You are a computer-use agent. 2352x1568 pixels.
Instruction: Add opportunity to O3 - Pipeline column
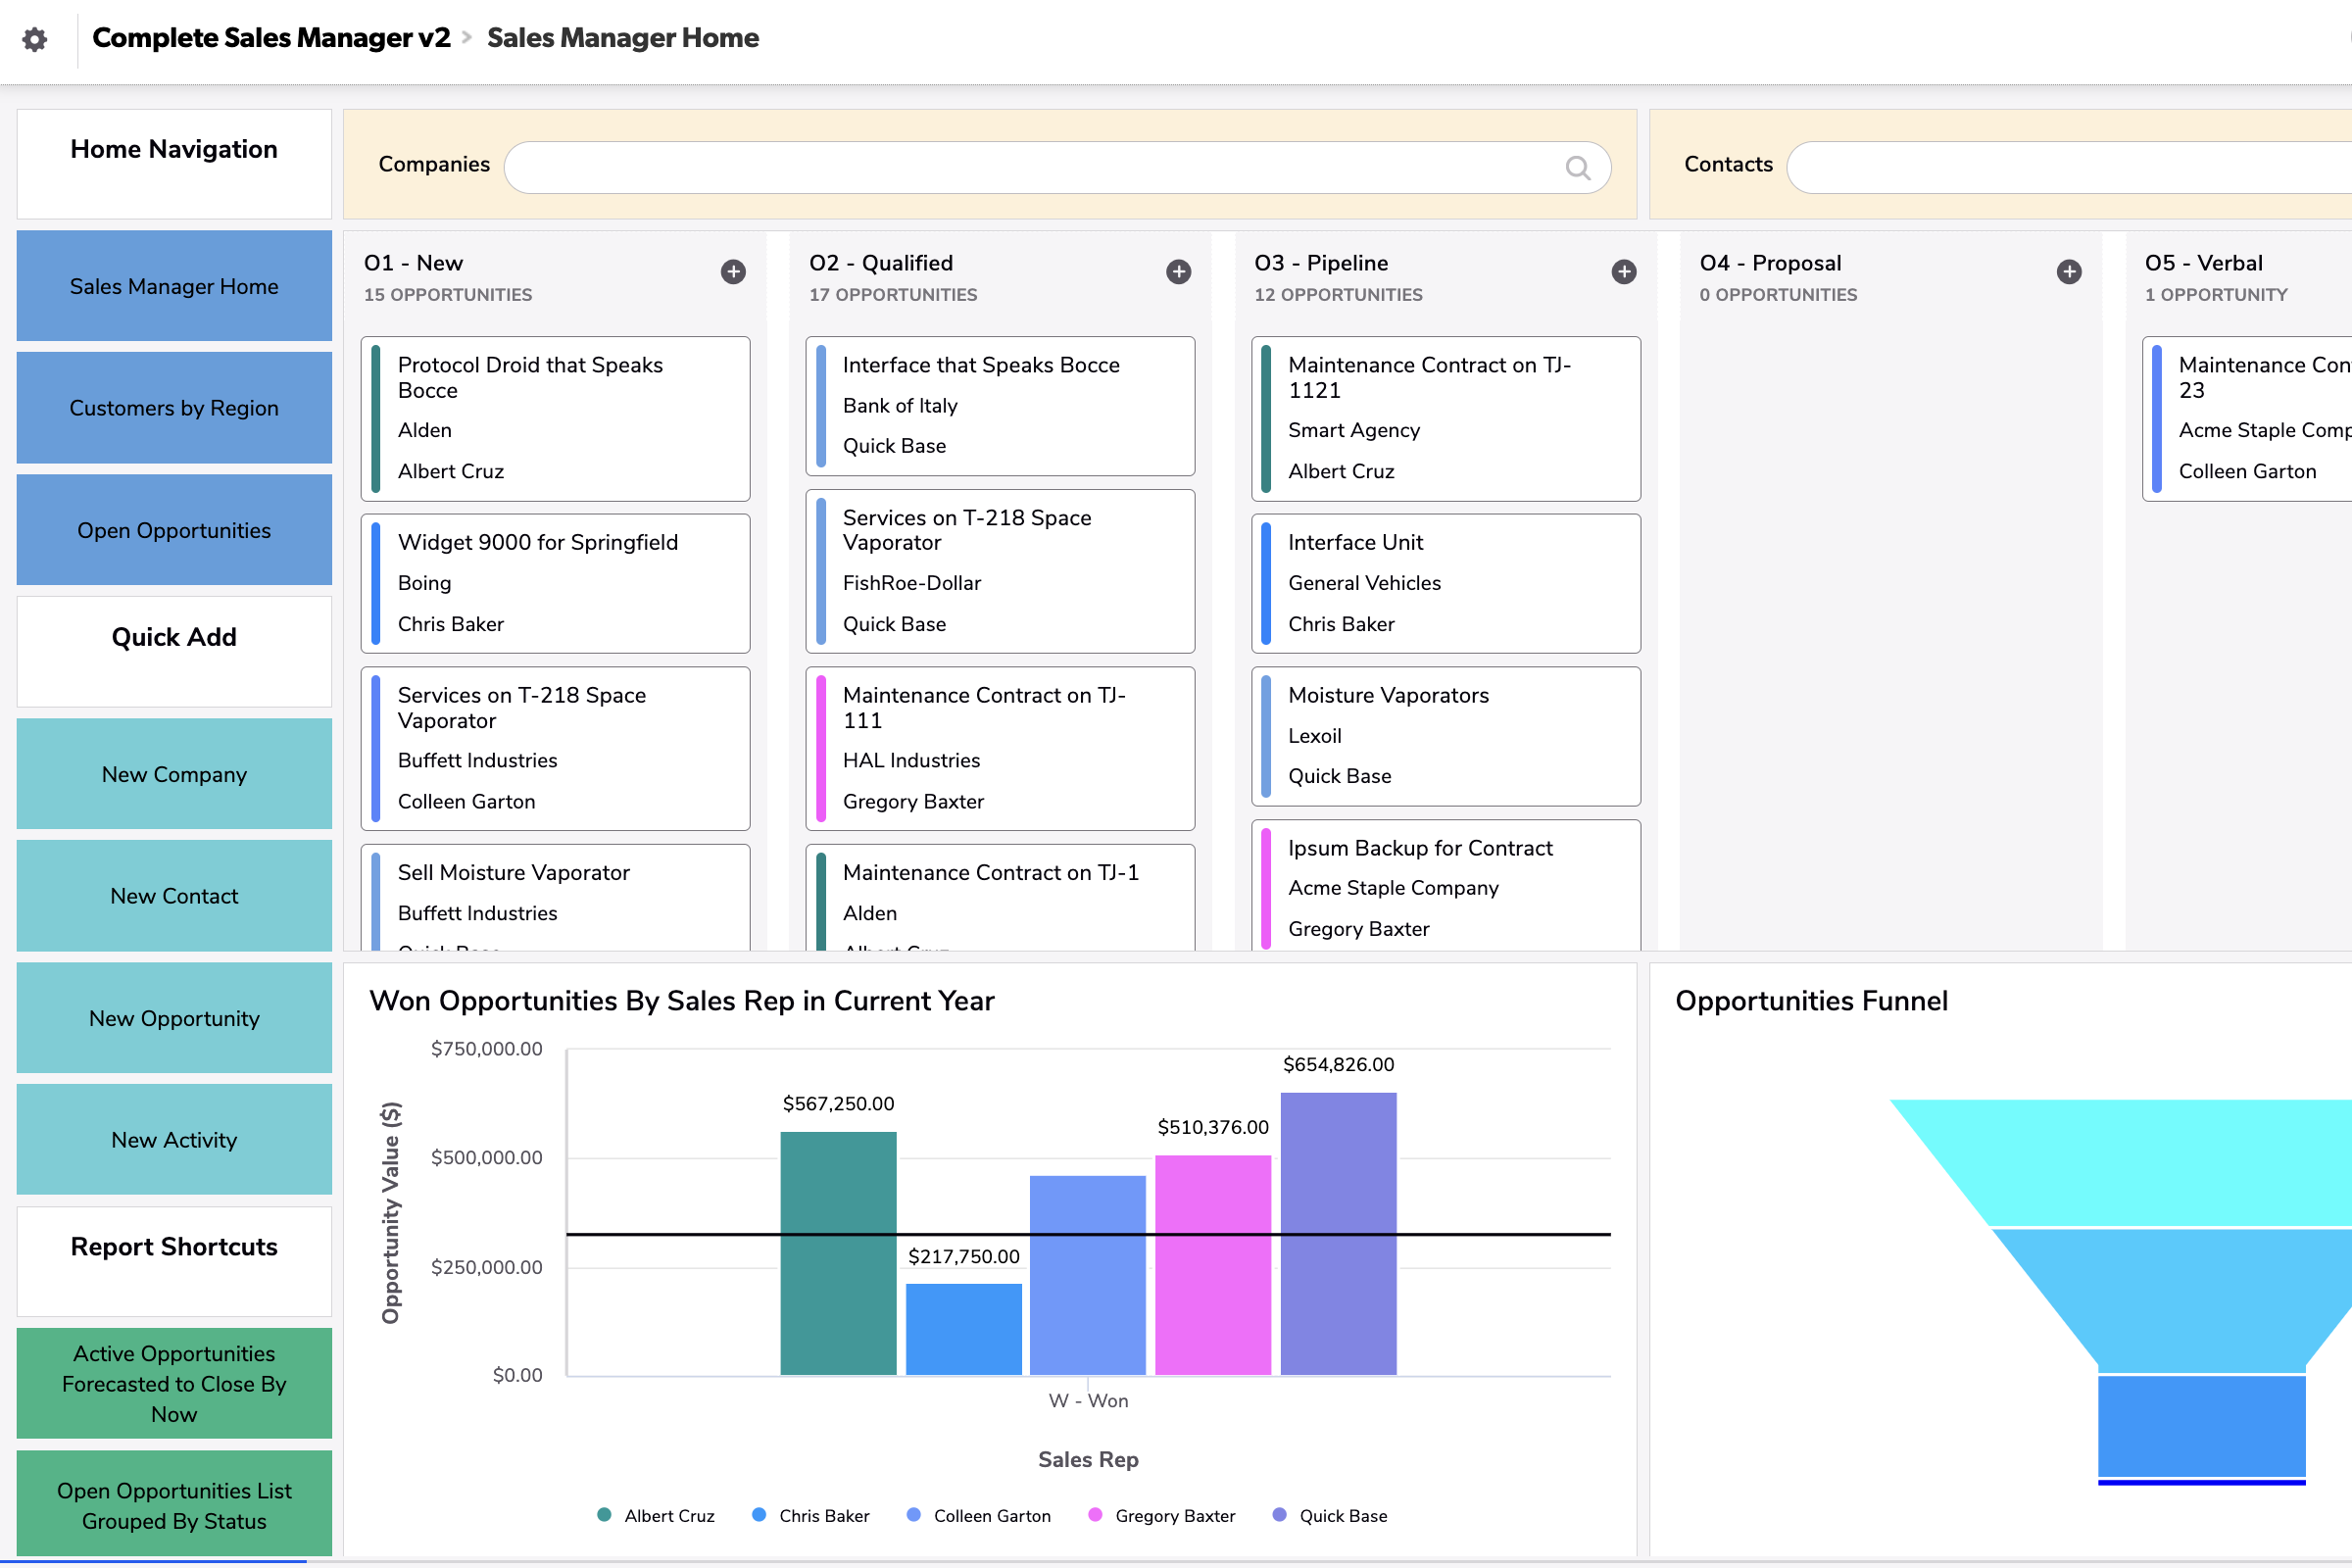pyautogui.click(x=1624, y=272)
